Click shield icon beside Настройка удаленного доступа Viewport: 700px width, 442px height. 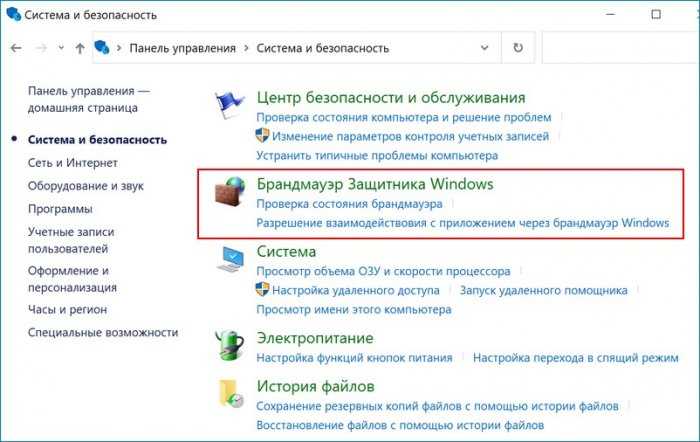coord(262,290)
